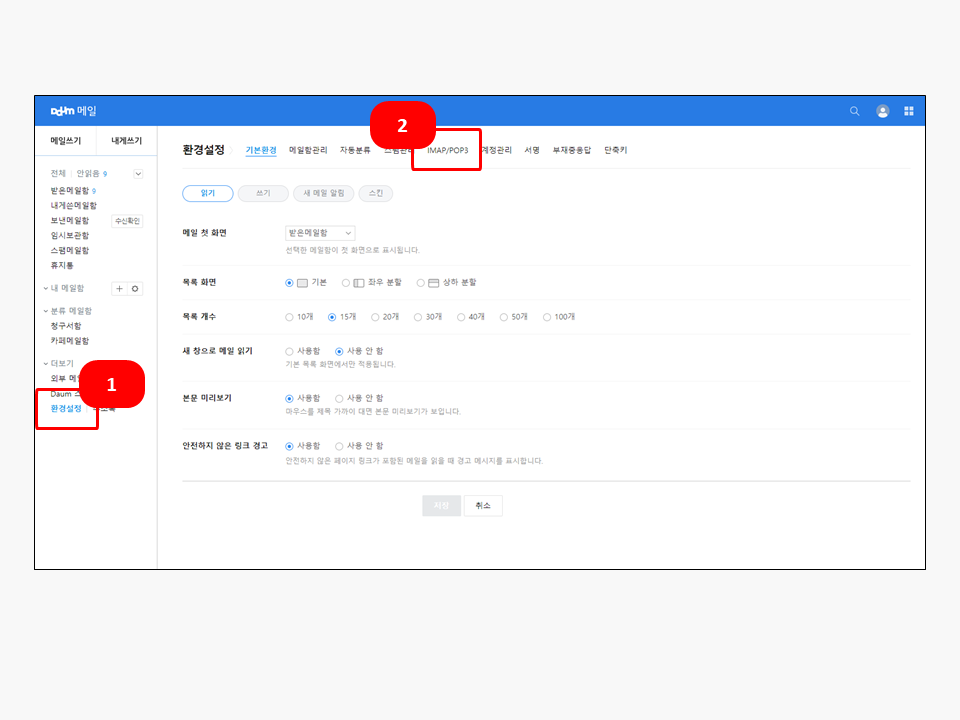960x720 pixels.
Task: Click the Daum 메일 logo
Action: (x=74, y=111)
